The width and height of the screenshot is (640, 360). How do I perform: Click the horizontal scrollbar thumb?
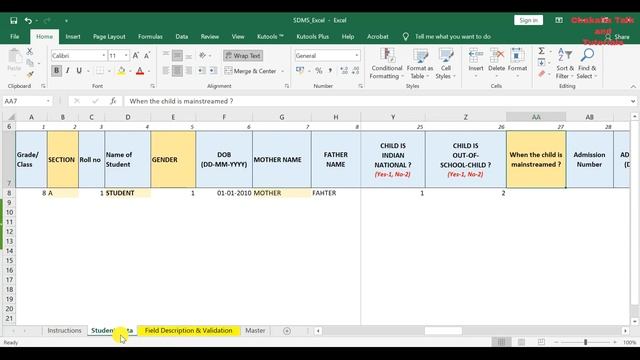point(443,331)
